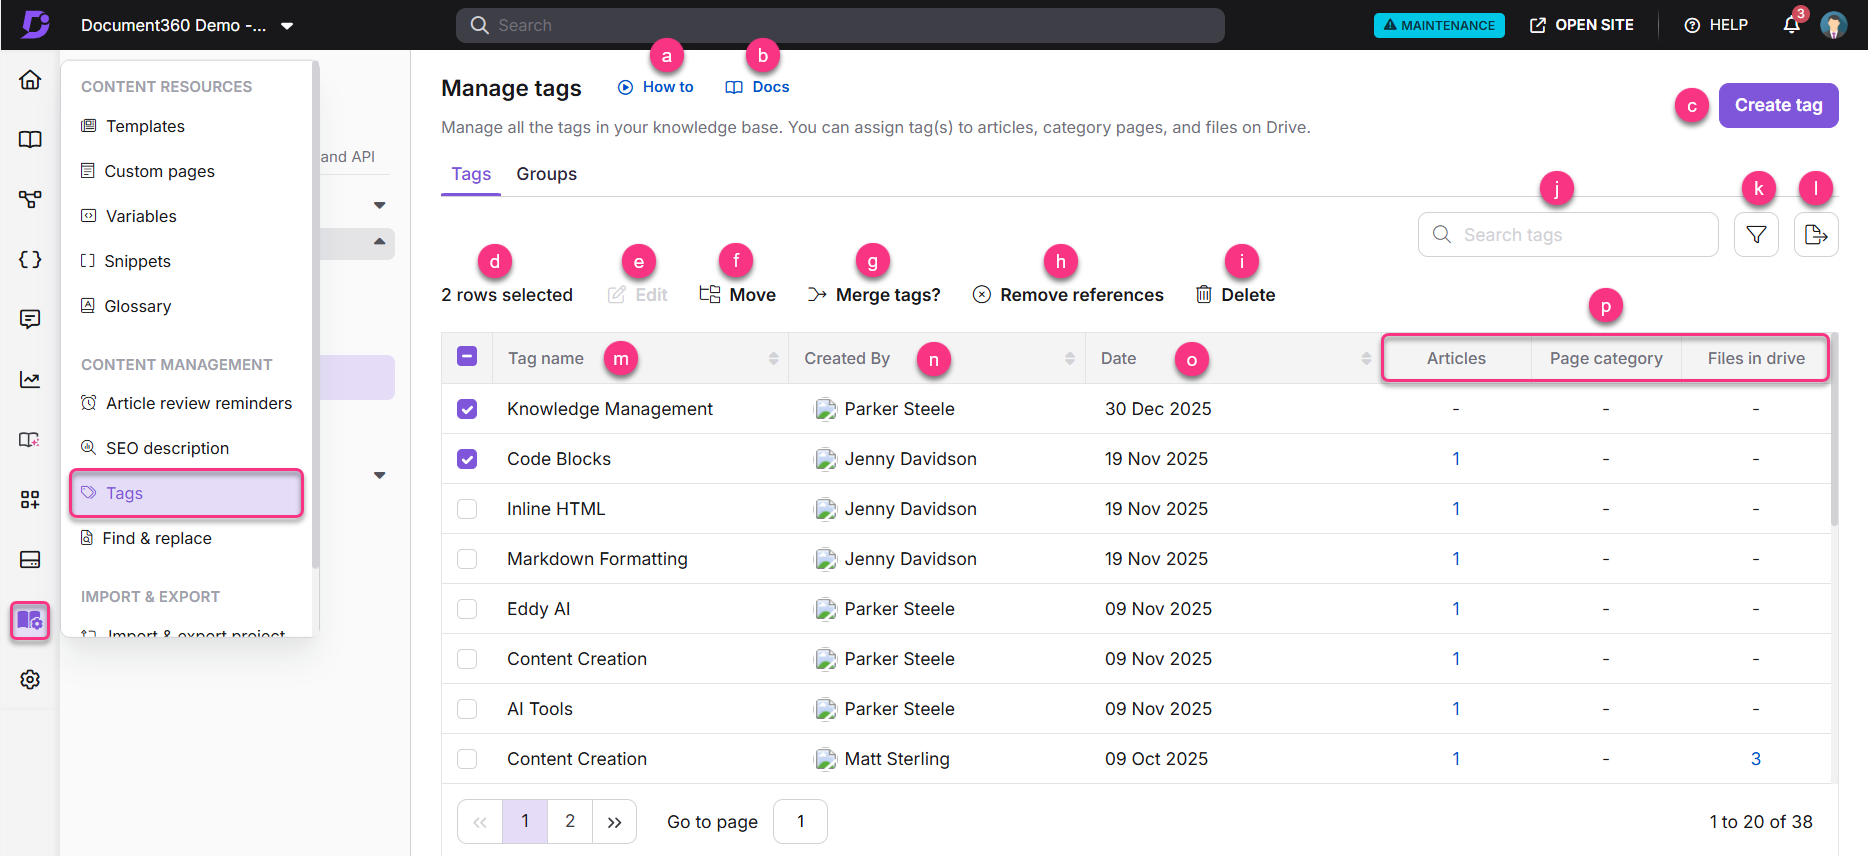The image size is (1868, 856).
Task: Check the Markdown Formatting row checkbox
Action: point(467,559)
